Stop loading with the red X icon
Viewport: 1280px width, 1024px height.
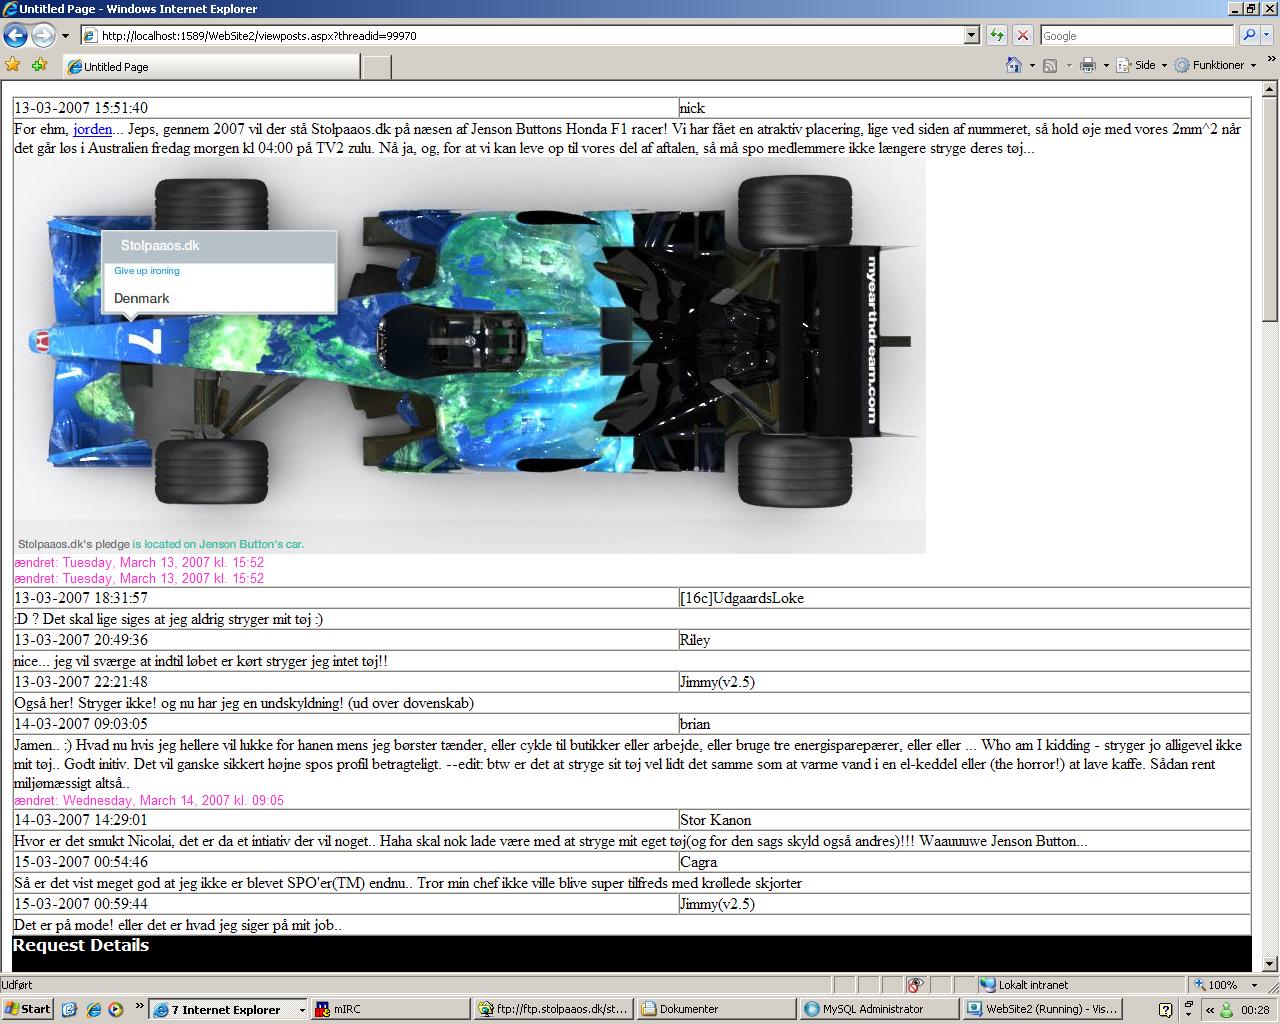1022,36
